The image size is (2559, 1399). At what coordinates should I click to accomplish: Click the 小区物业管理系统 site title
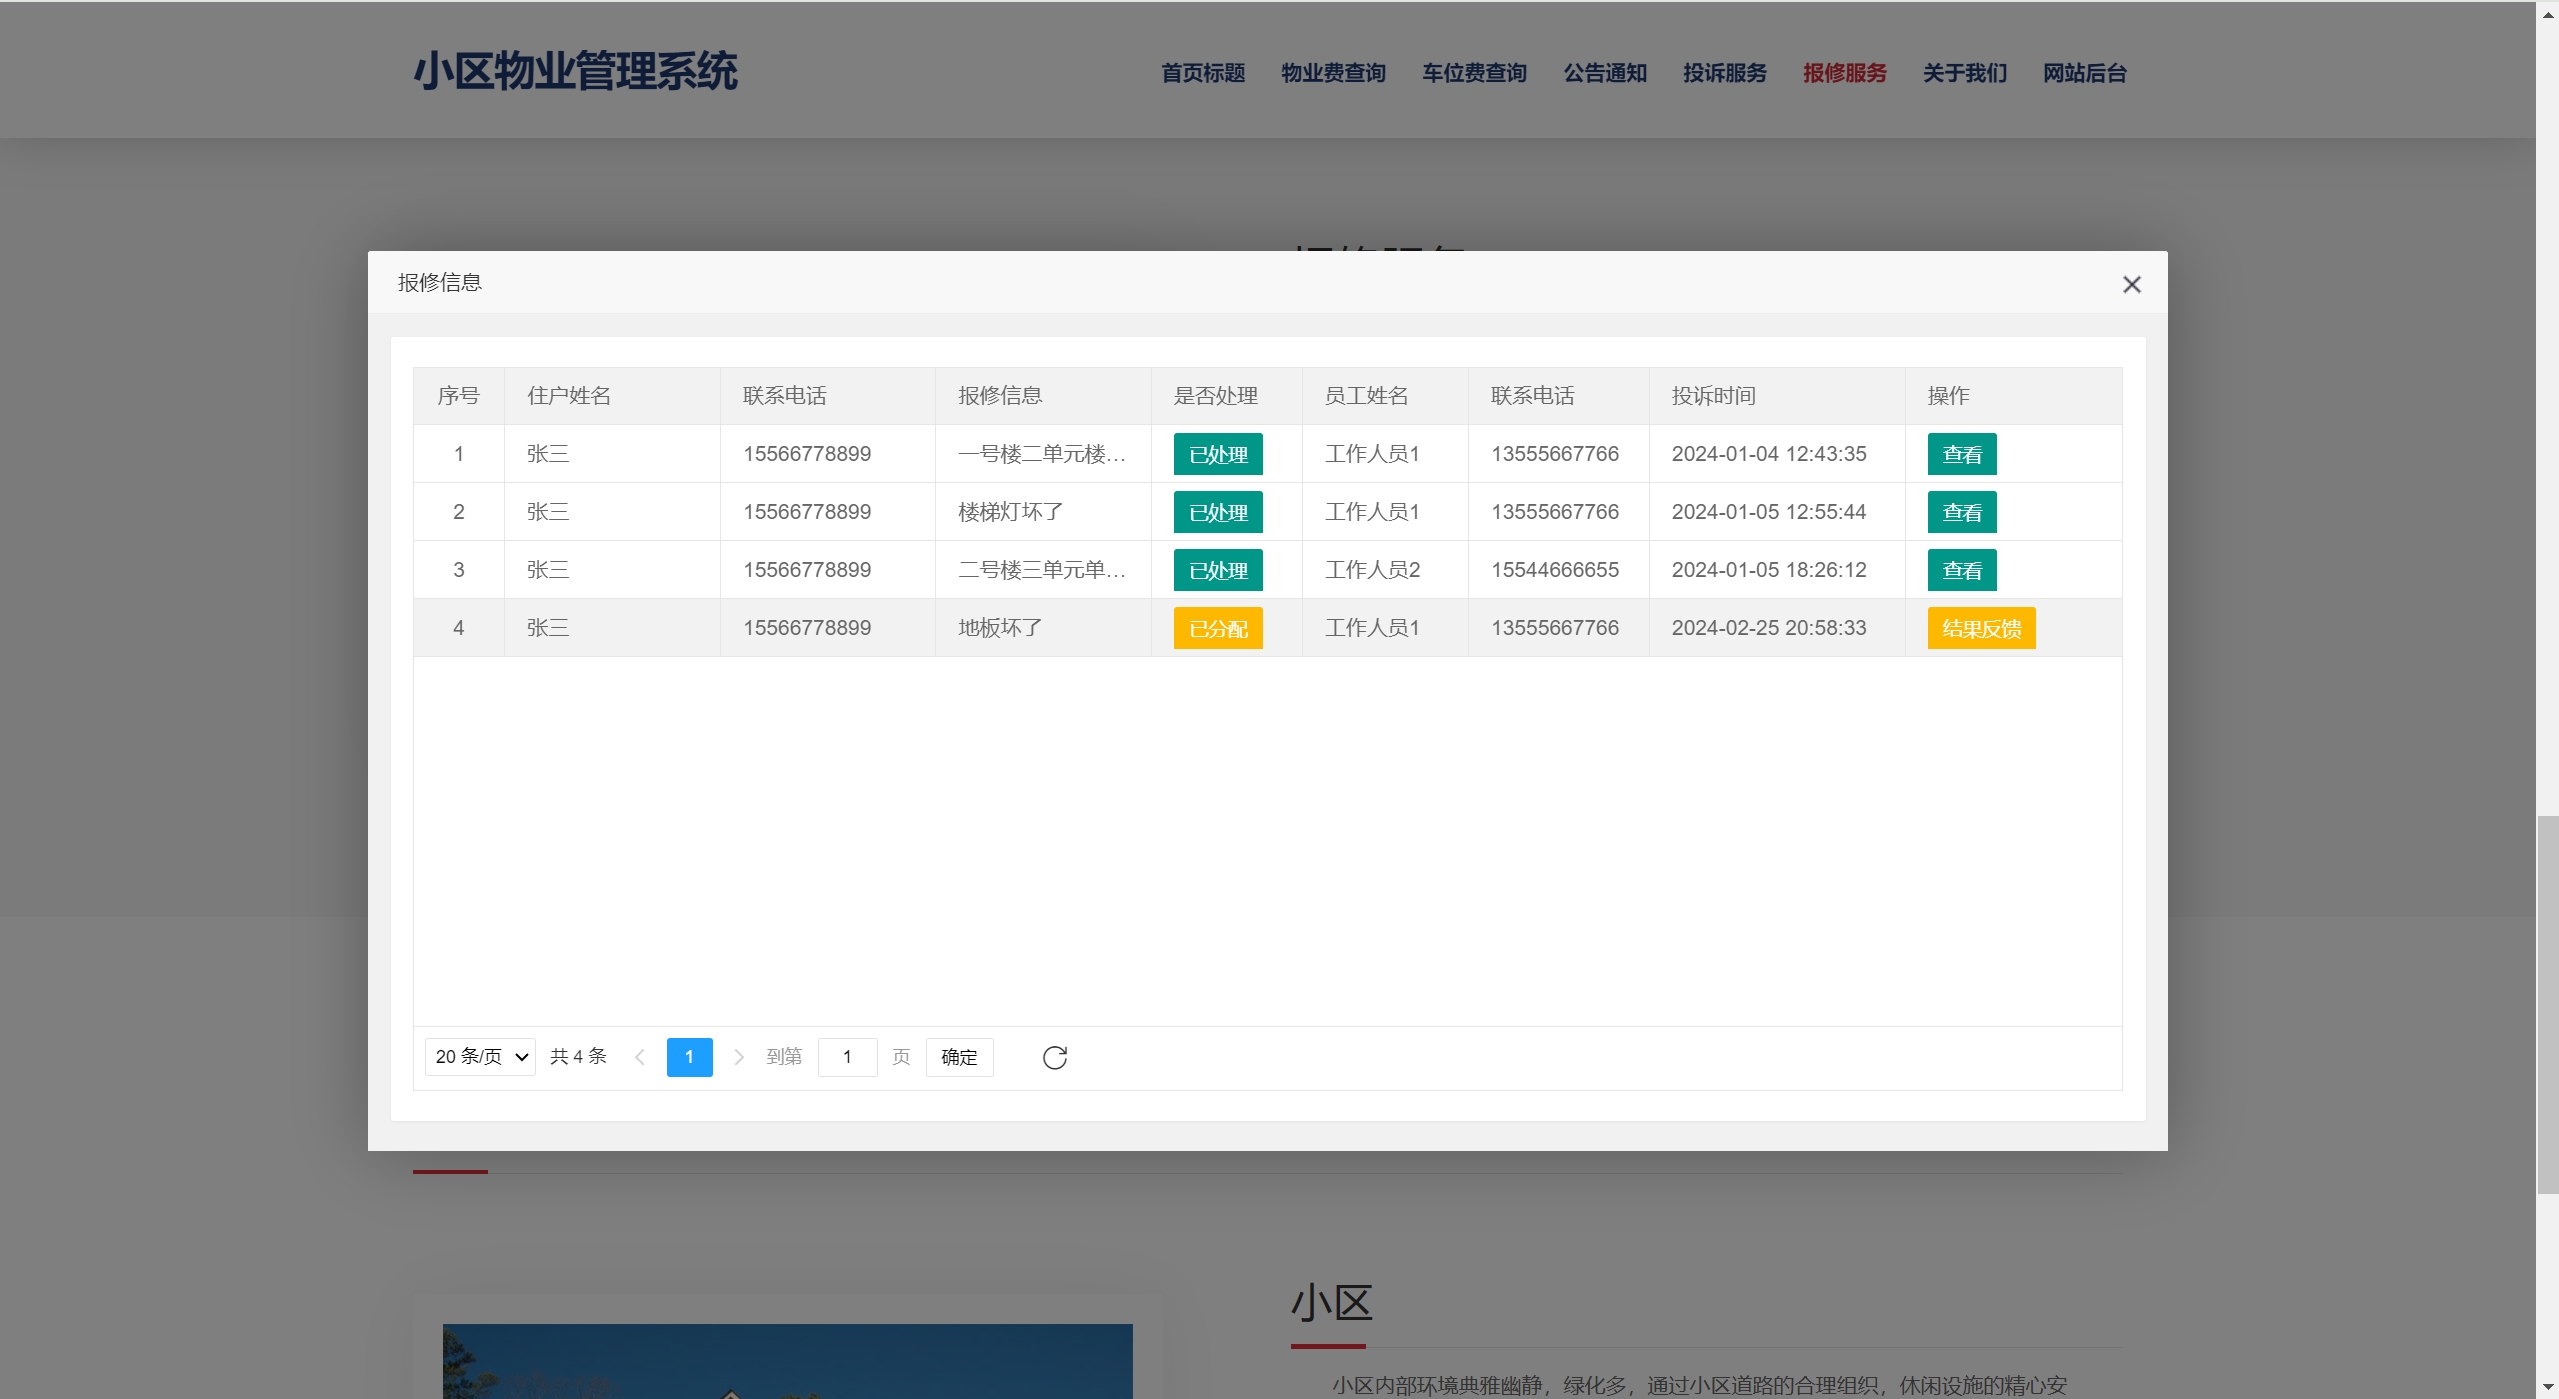(575, 72)
